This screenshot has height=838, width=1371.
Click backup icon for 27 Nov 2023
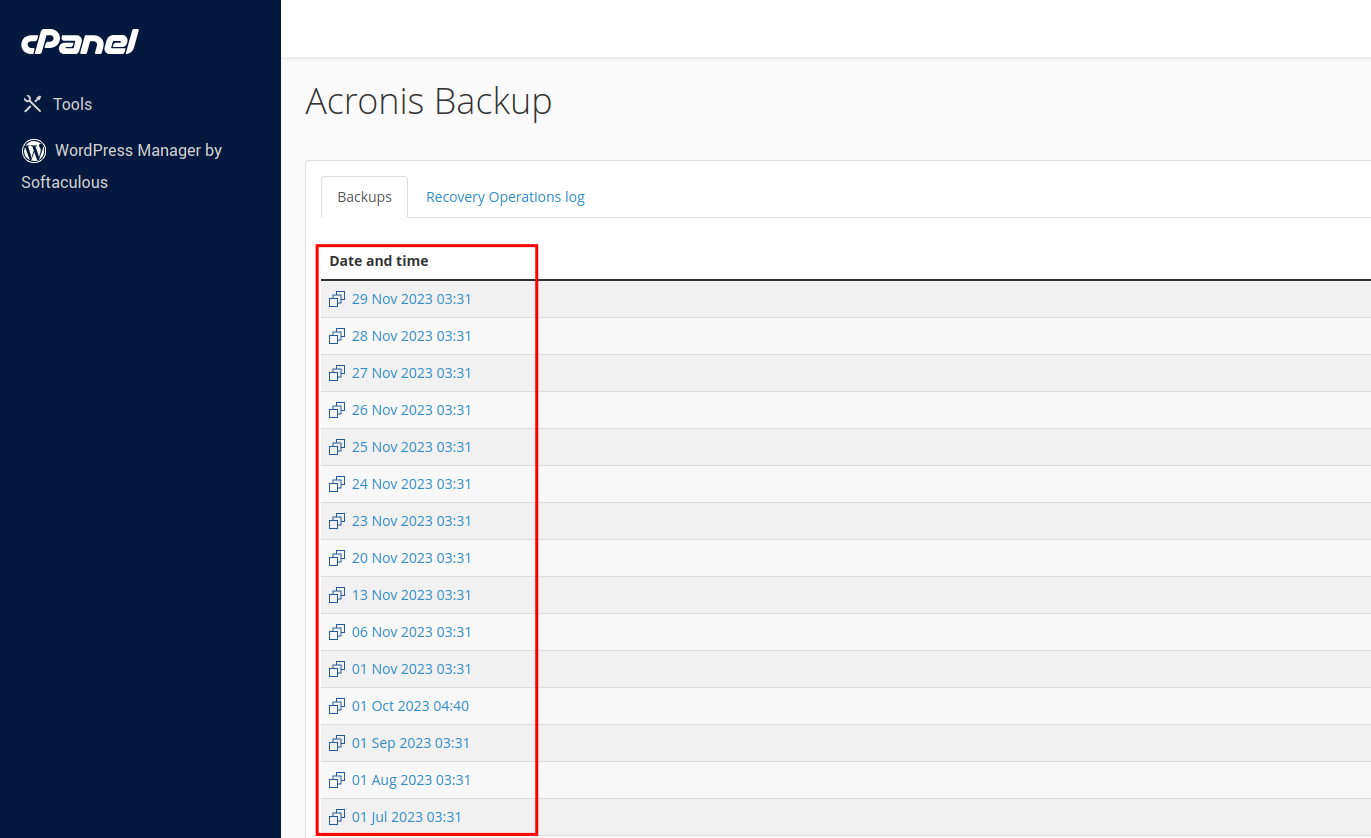[x=337, y=373]
